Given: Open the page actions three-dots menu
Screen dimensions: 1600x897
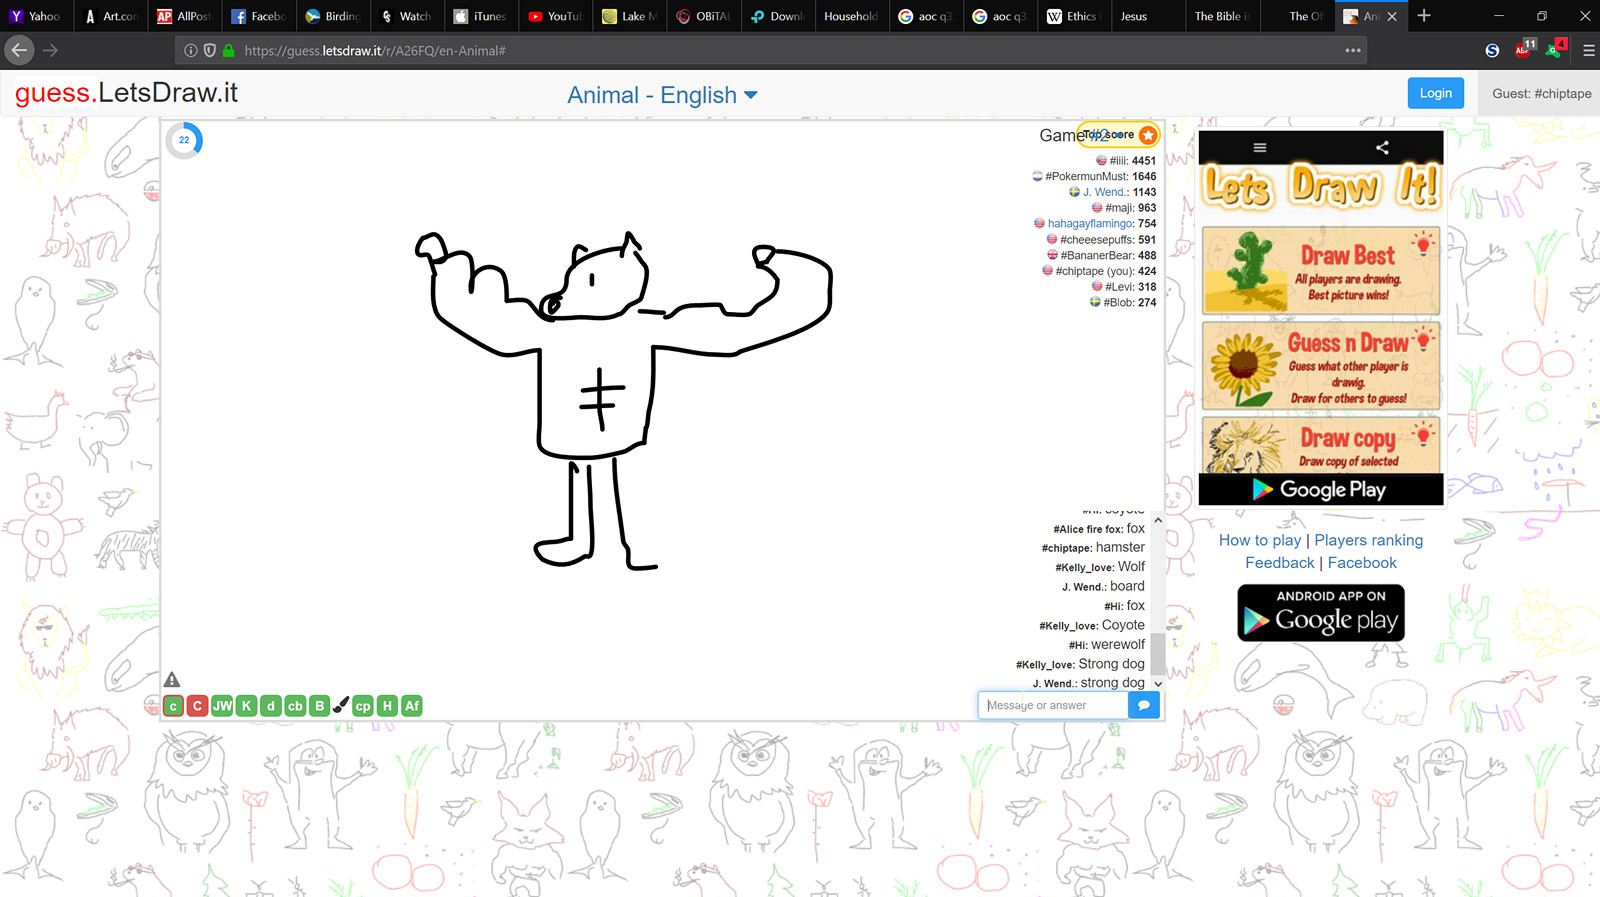Looking at the screenshot, I should tap(1352, 50).
